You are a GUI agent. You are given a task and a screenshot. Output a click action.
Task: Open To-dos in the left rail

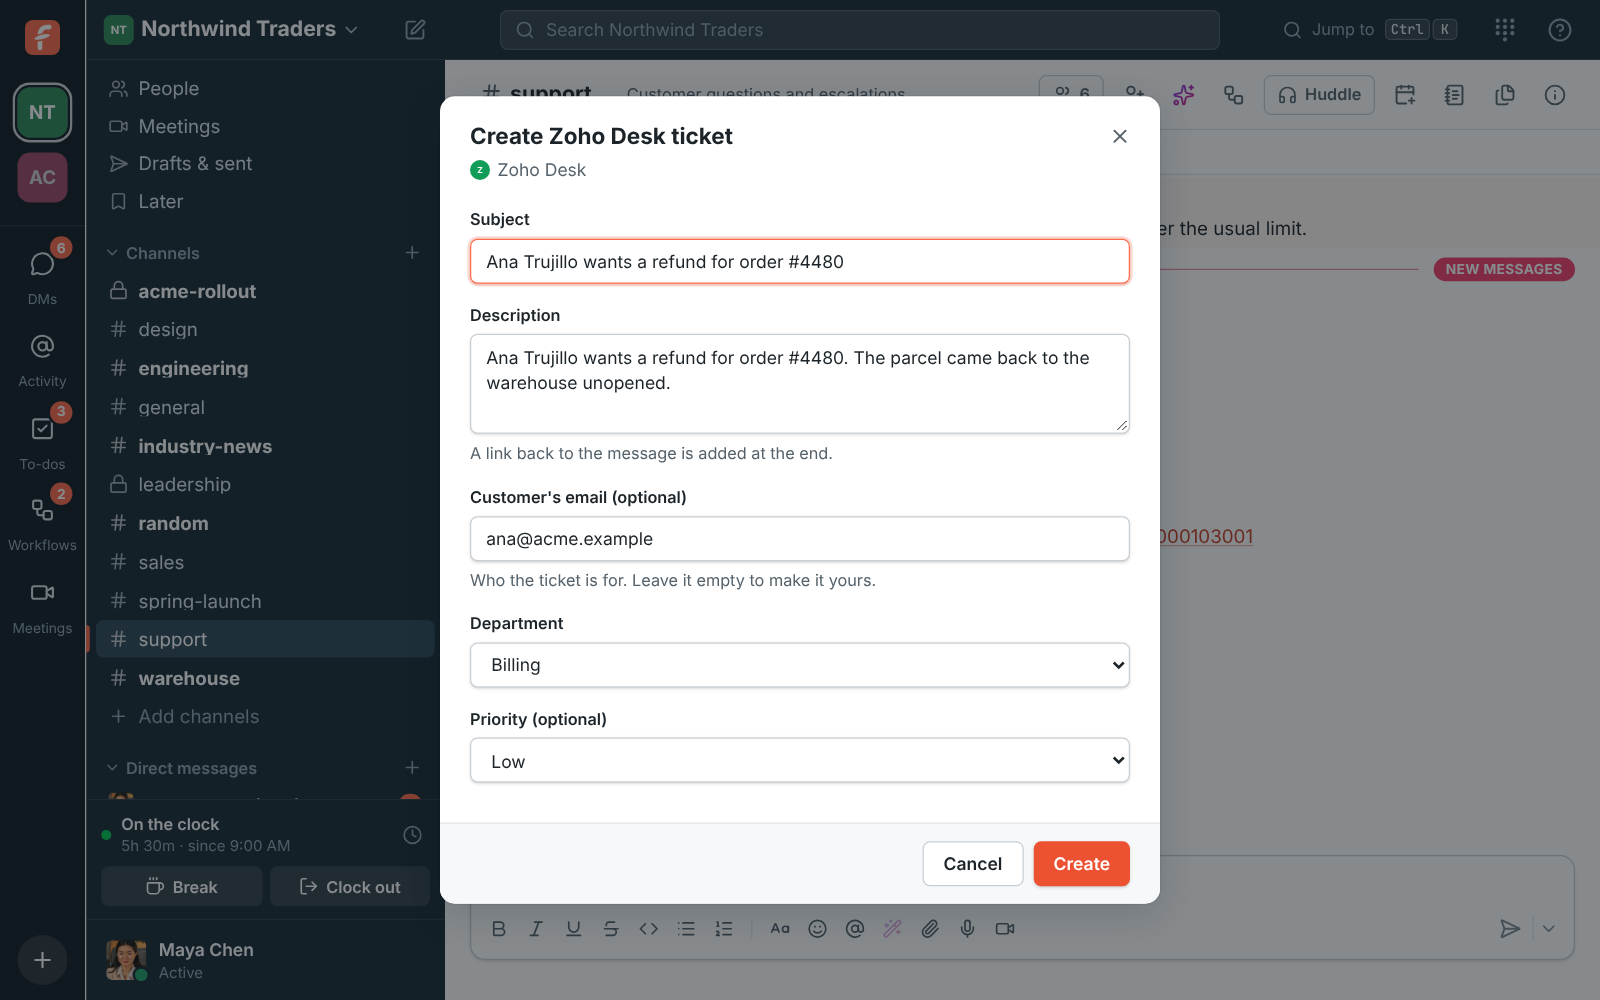(42, 443)
